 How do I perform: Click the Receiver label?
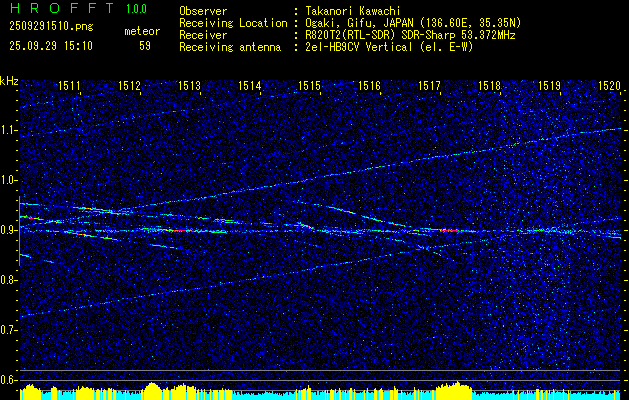(203, 35)
